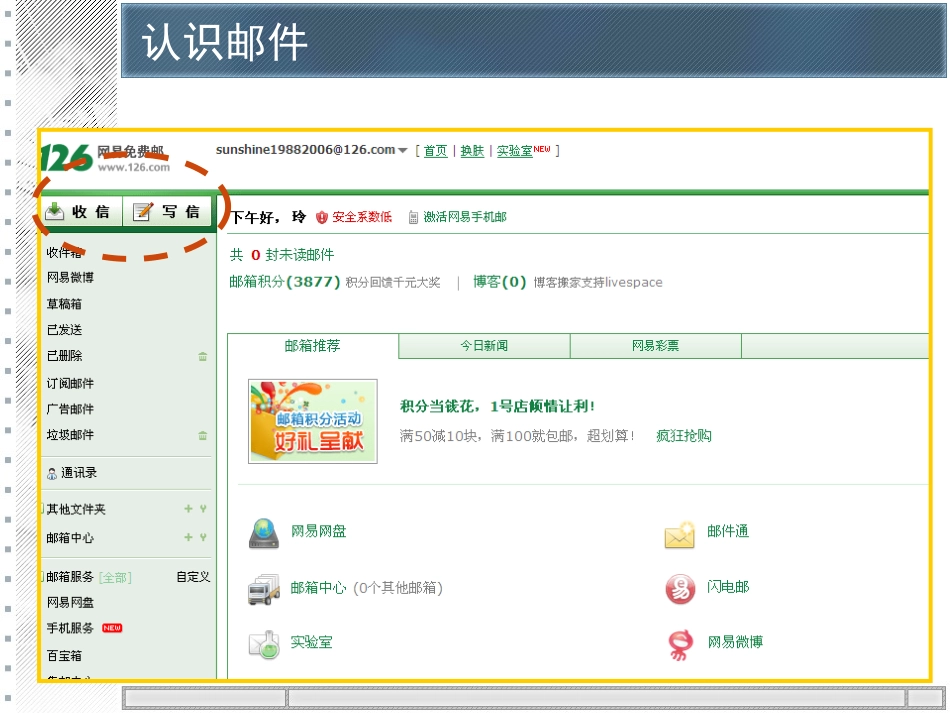950x713 pixels.
Task: Open 网易微博 link in main panel
Action: click(735, 642)
